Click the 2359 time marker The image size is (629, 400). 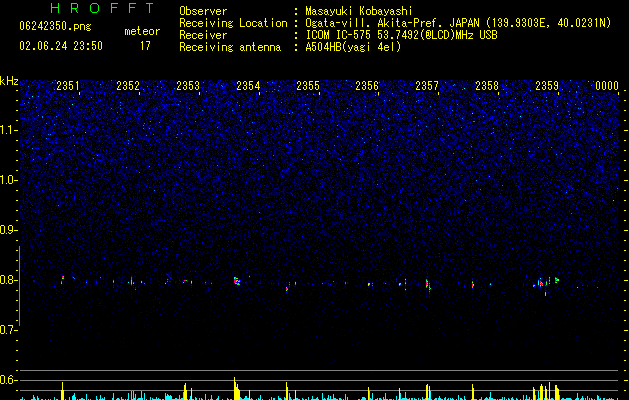[x=547, y=86]
